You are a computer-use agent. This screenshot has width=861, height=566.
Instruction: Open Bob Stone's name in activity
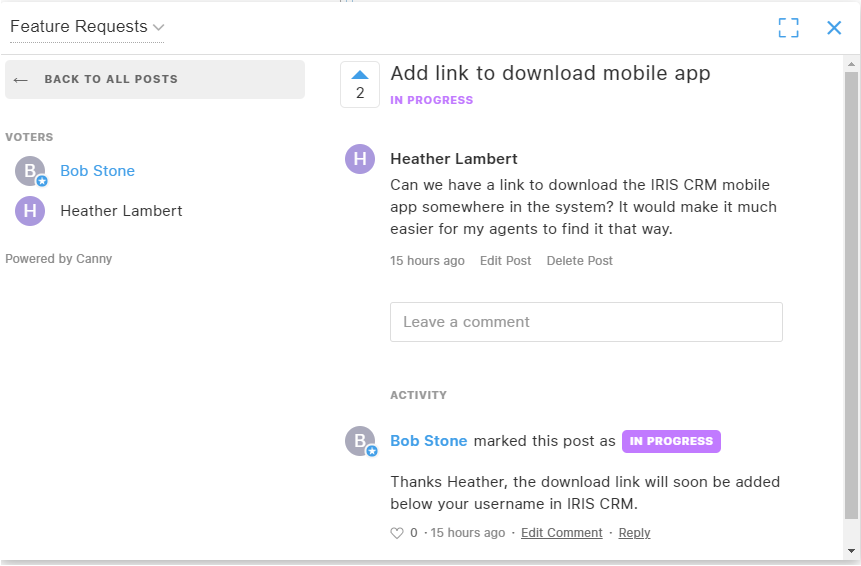pyautogui.click(x=428, y=441)
